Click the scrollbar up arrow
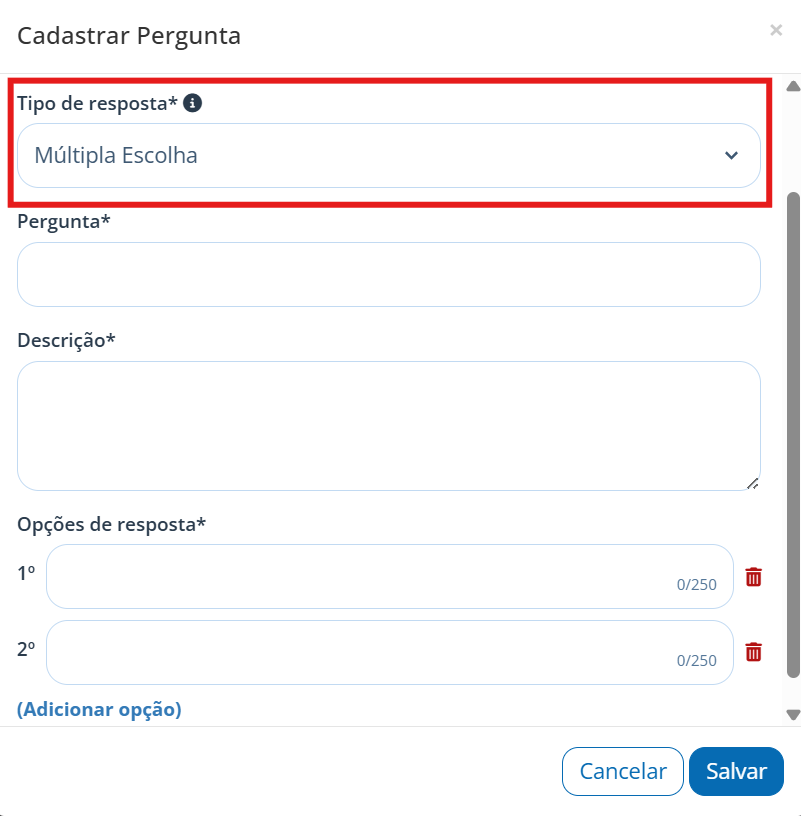This screenshot has height=816, width=801. 793,86
